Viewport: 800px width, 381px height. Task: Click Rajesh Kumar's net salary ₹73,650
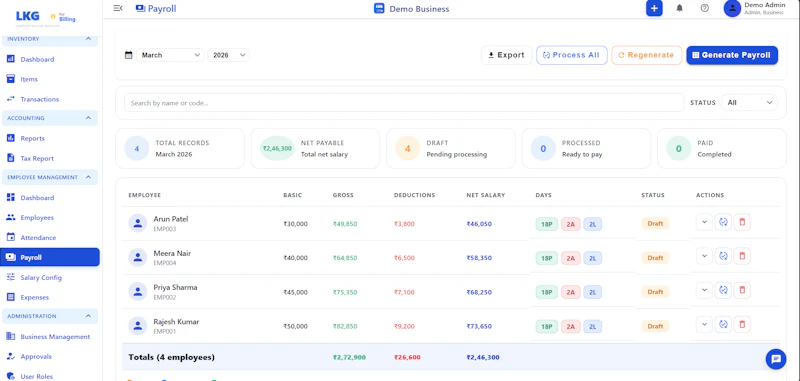click(x=479, y=326)
